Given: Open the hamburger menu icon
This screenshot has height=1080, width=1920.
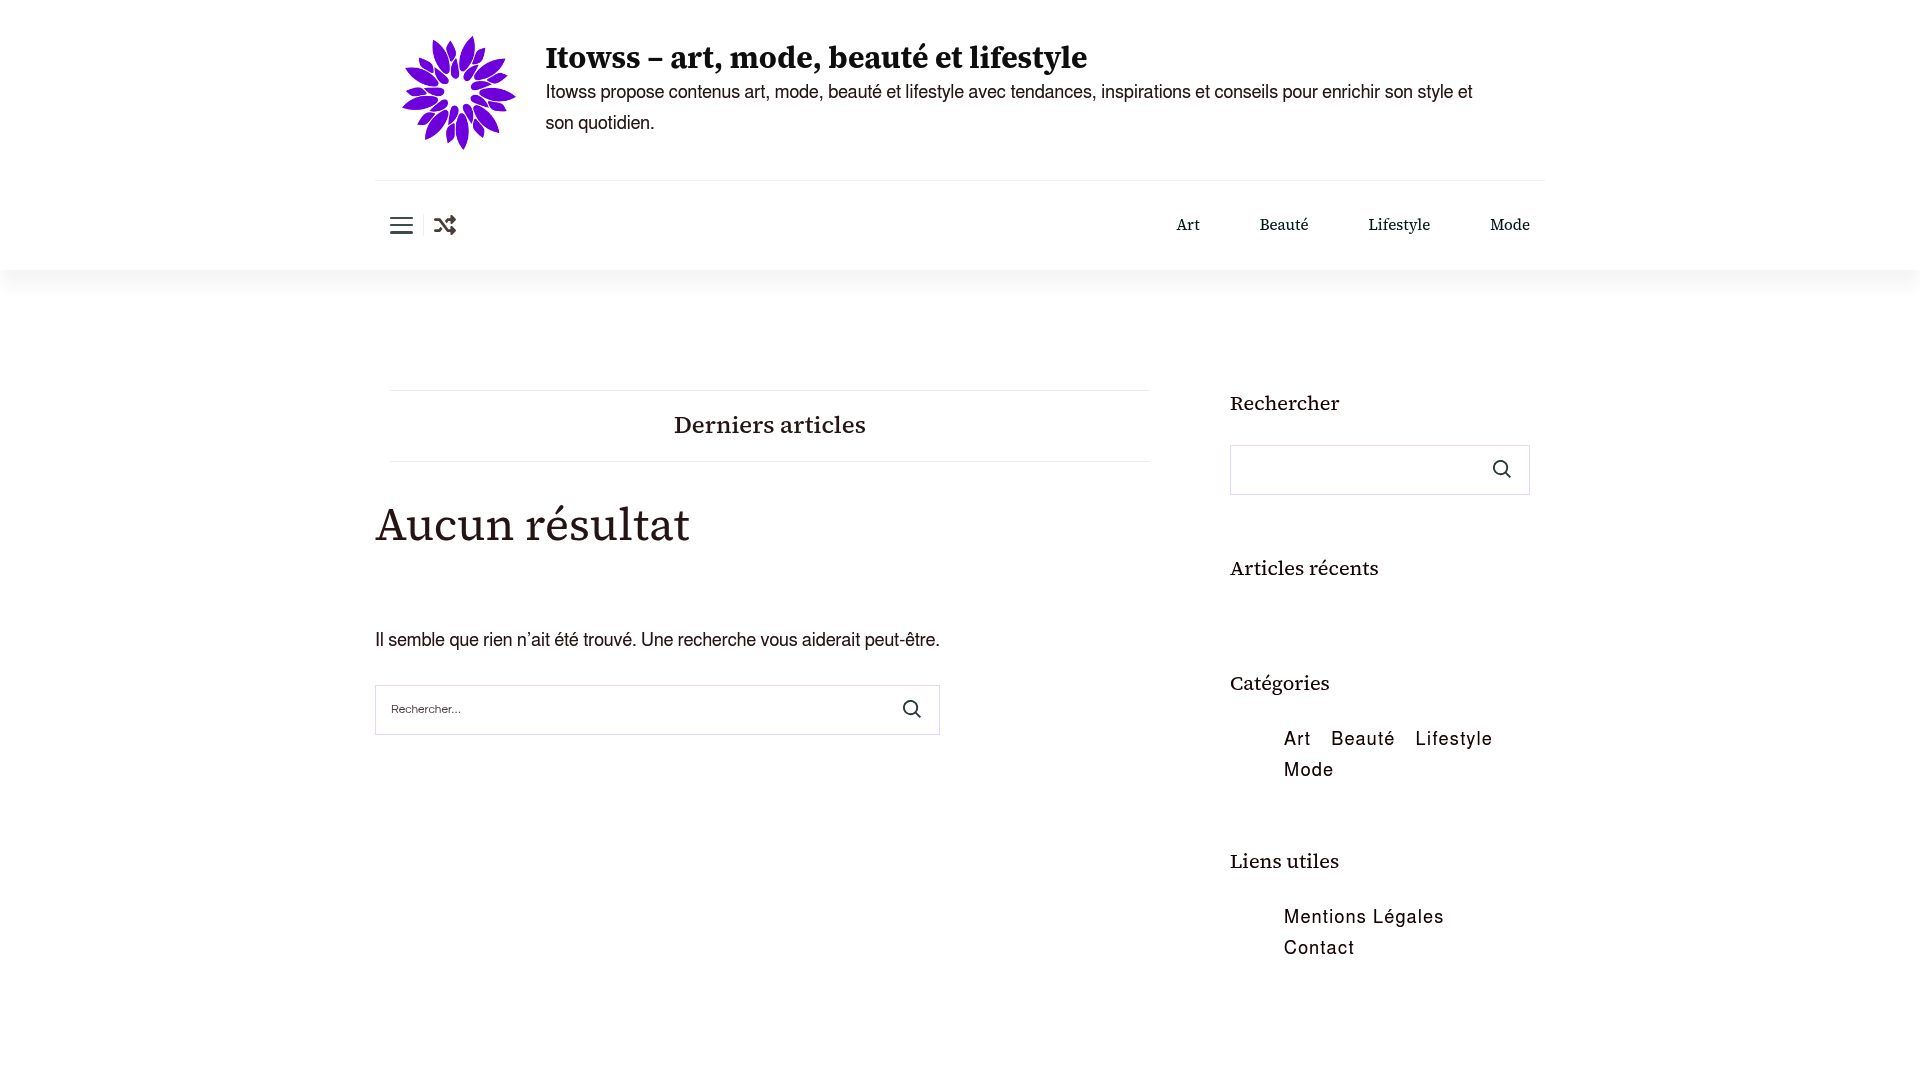Looking at the screenshot, I should click(x=401, y=225).
